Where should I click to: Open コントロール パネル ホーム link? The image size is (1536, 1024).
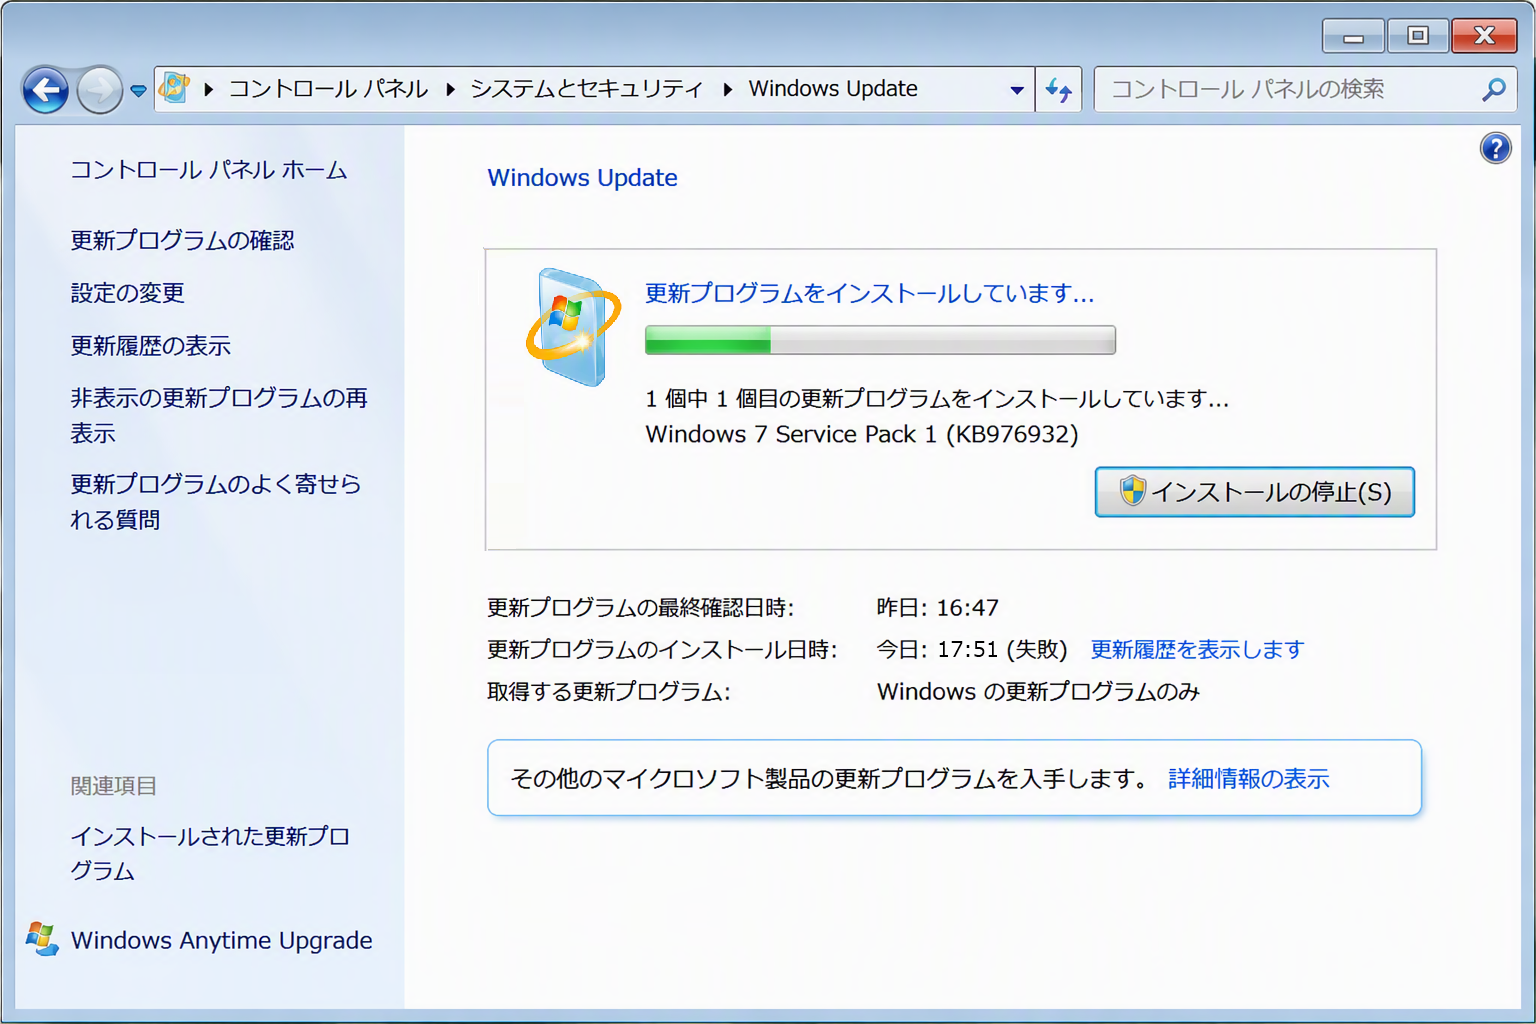209,170
